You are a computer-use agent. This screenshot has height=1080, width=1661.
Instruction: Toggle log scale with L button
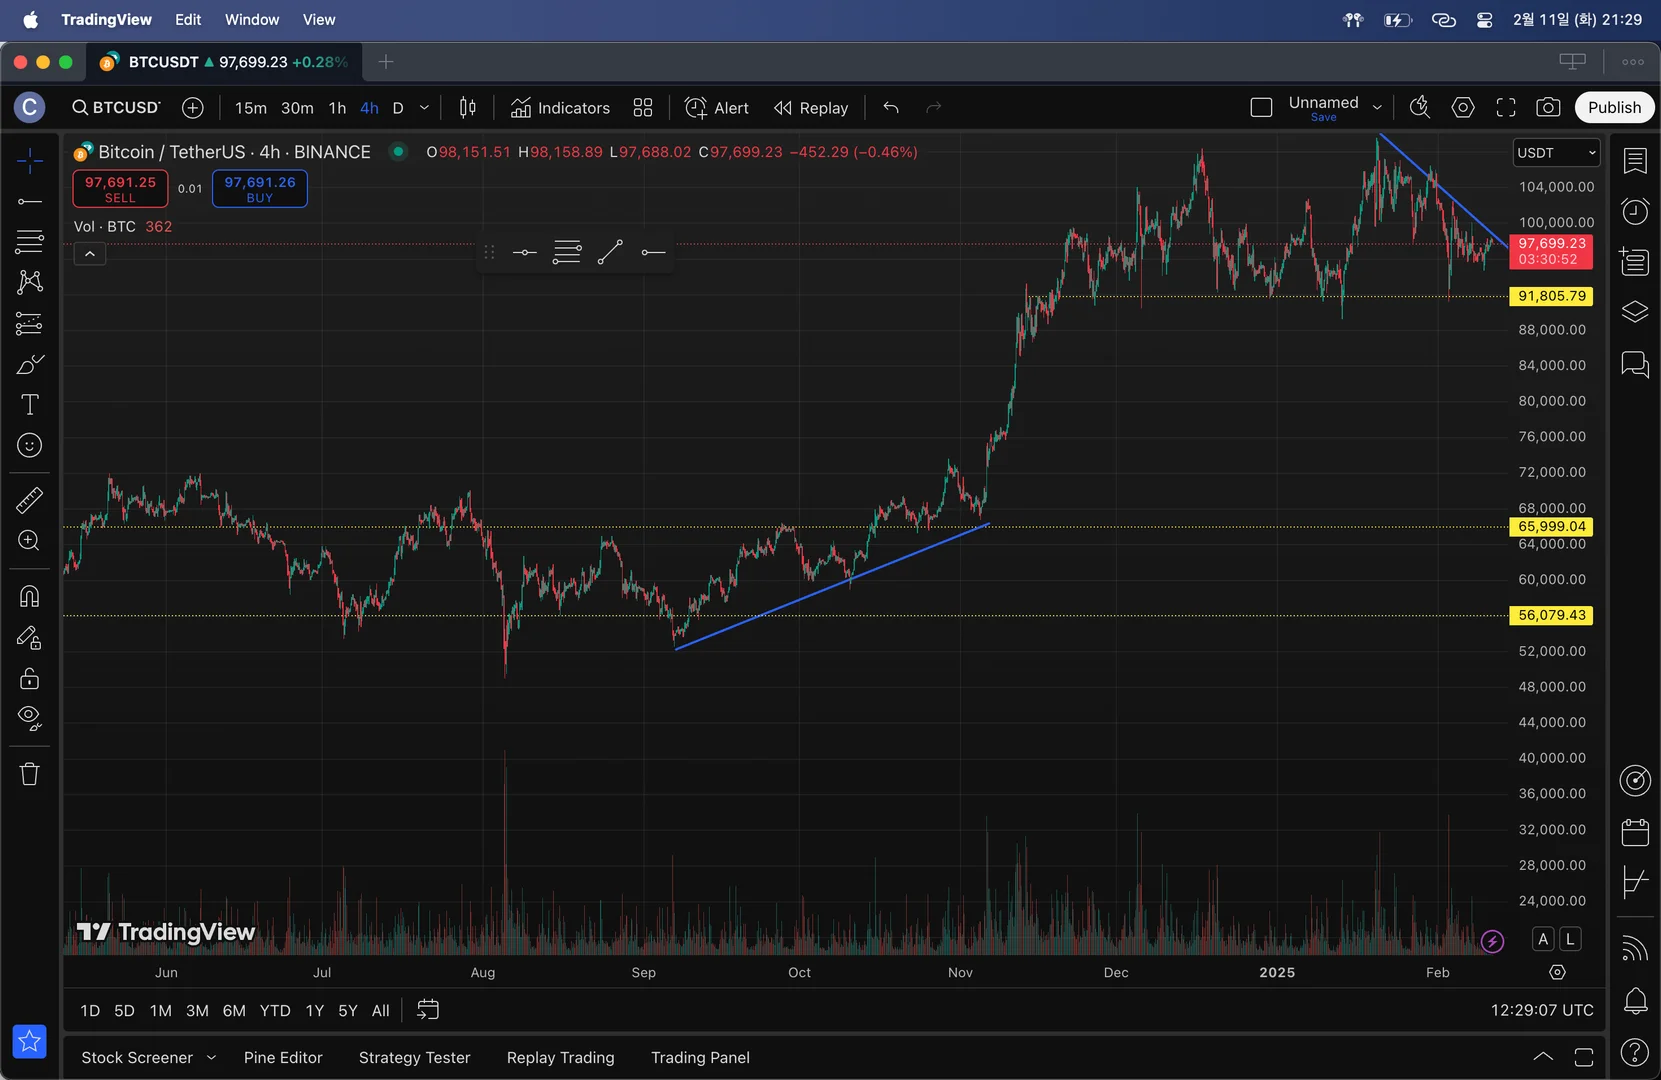[x=1570, y=939]
